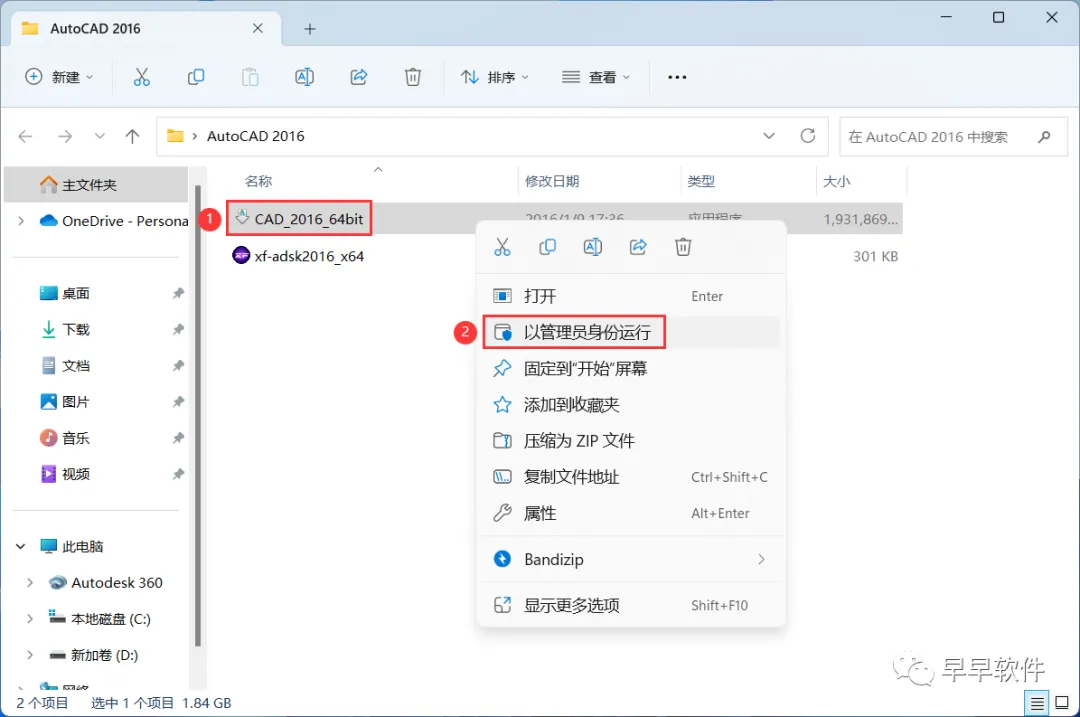Click the toolbar Cut scissors icon
1080x717 pixels.
141,77
